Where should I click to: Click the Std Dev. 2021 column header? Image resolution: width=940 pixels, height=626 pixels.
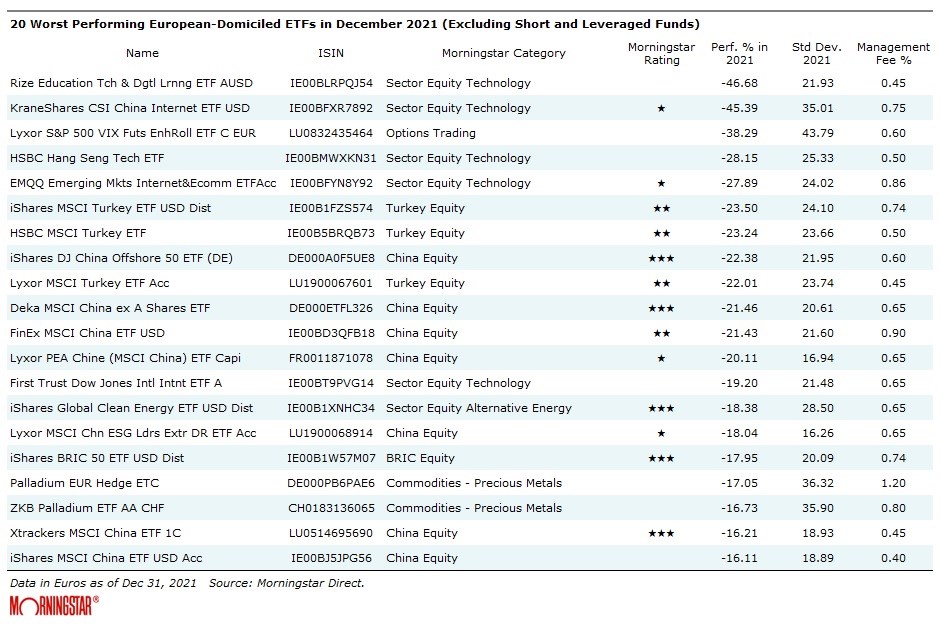coord(816,53)
